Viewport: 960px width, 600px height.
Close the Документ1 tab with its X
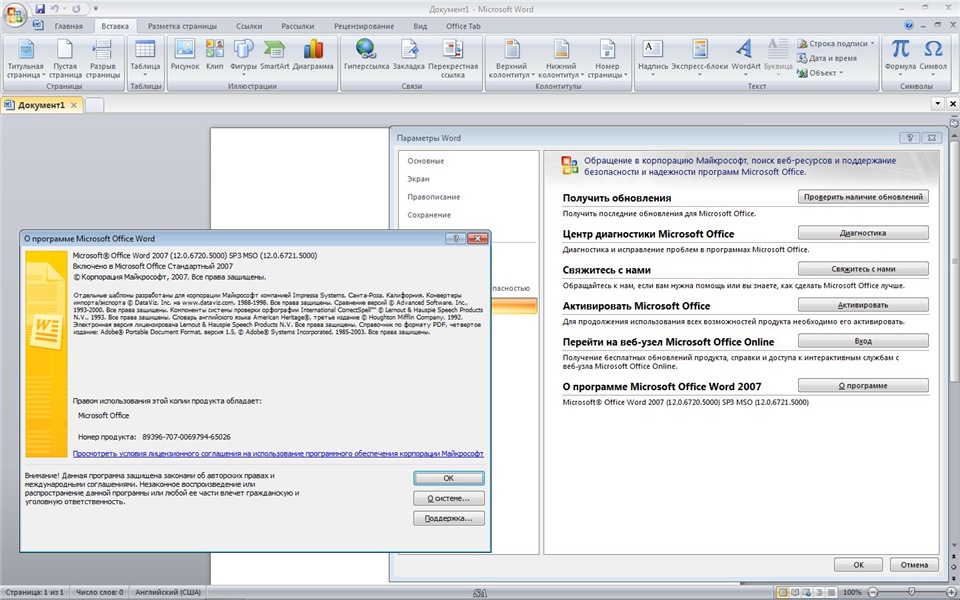pos(73,105)
